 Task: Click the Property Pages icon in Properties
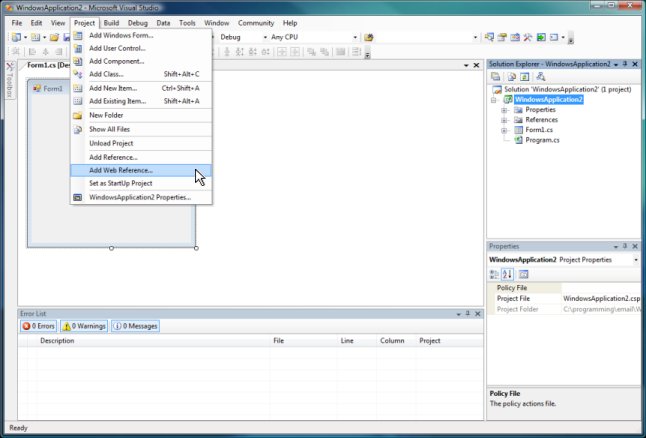click(x=523, y=274)
